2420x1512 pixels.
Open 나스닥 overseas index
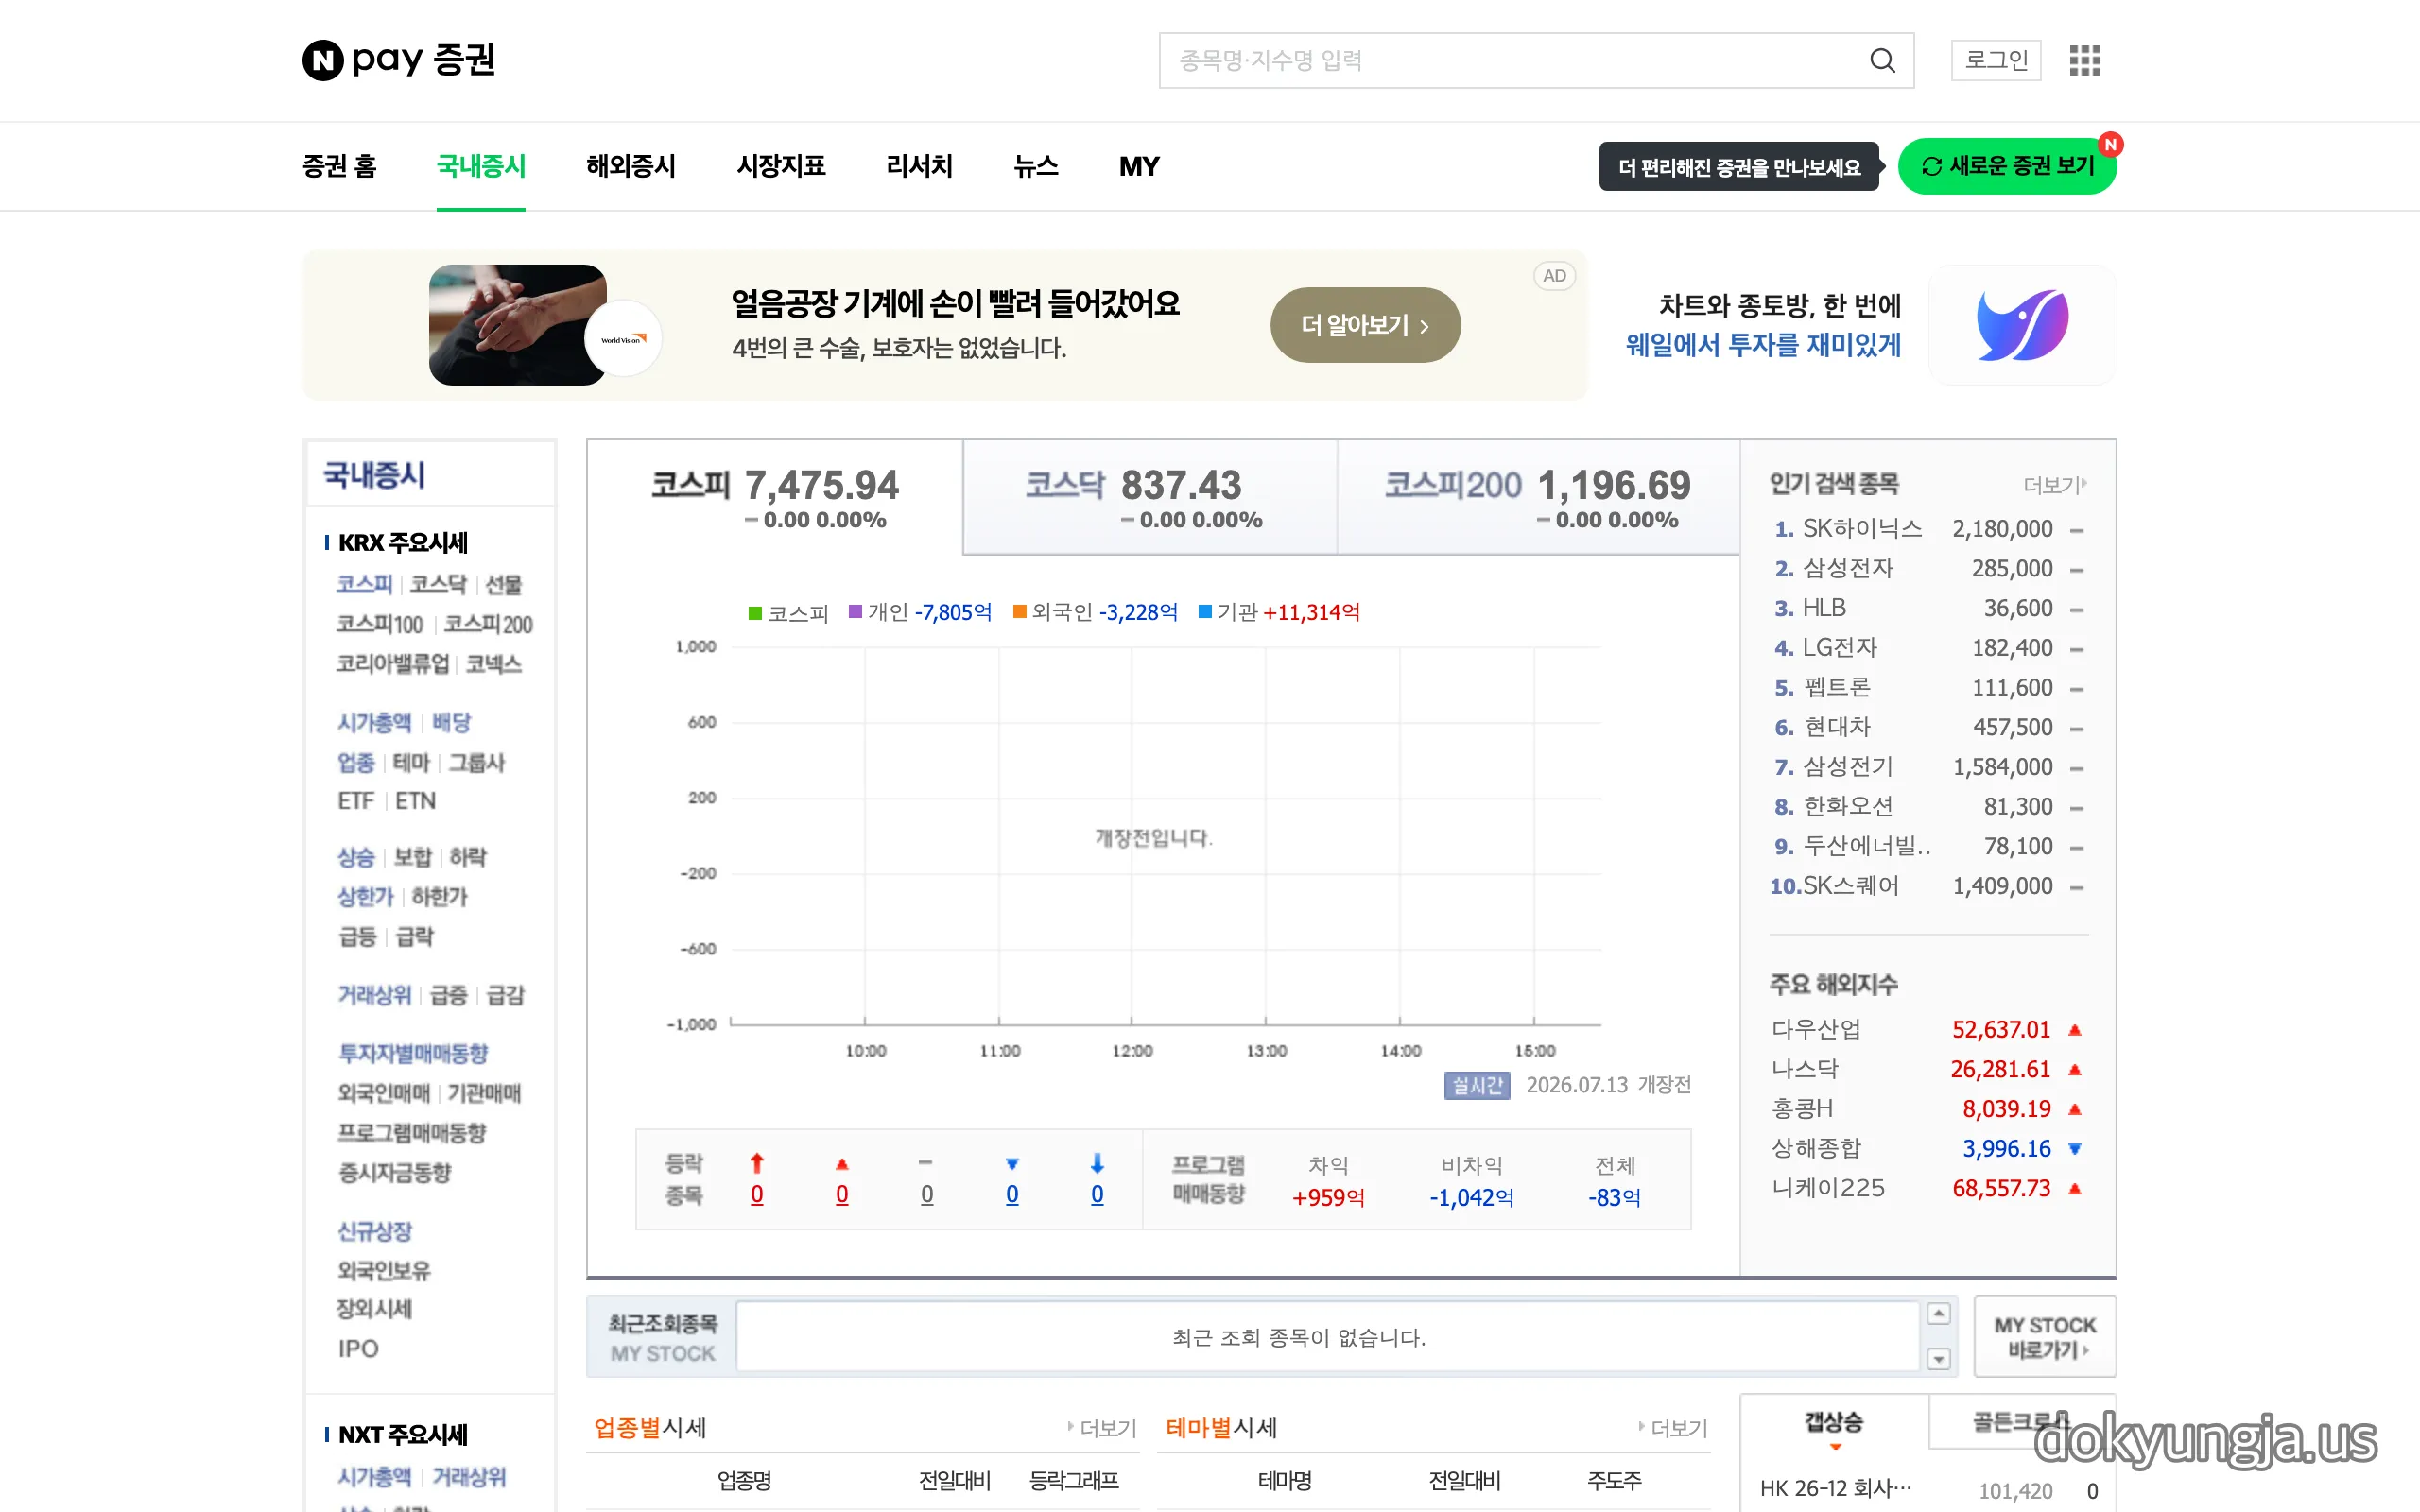[x=1805, y=1069]
